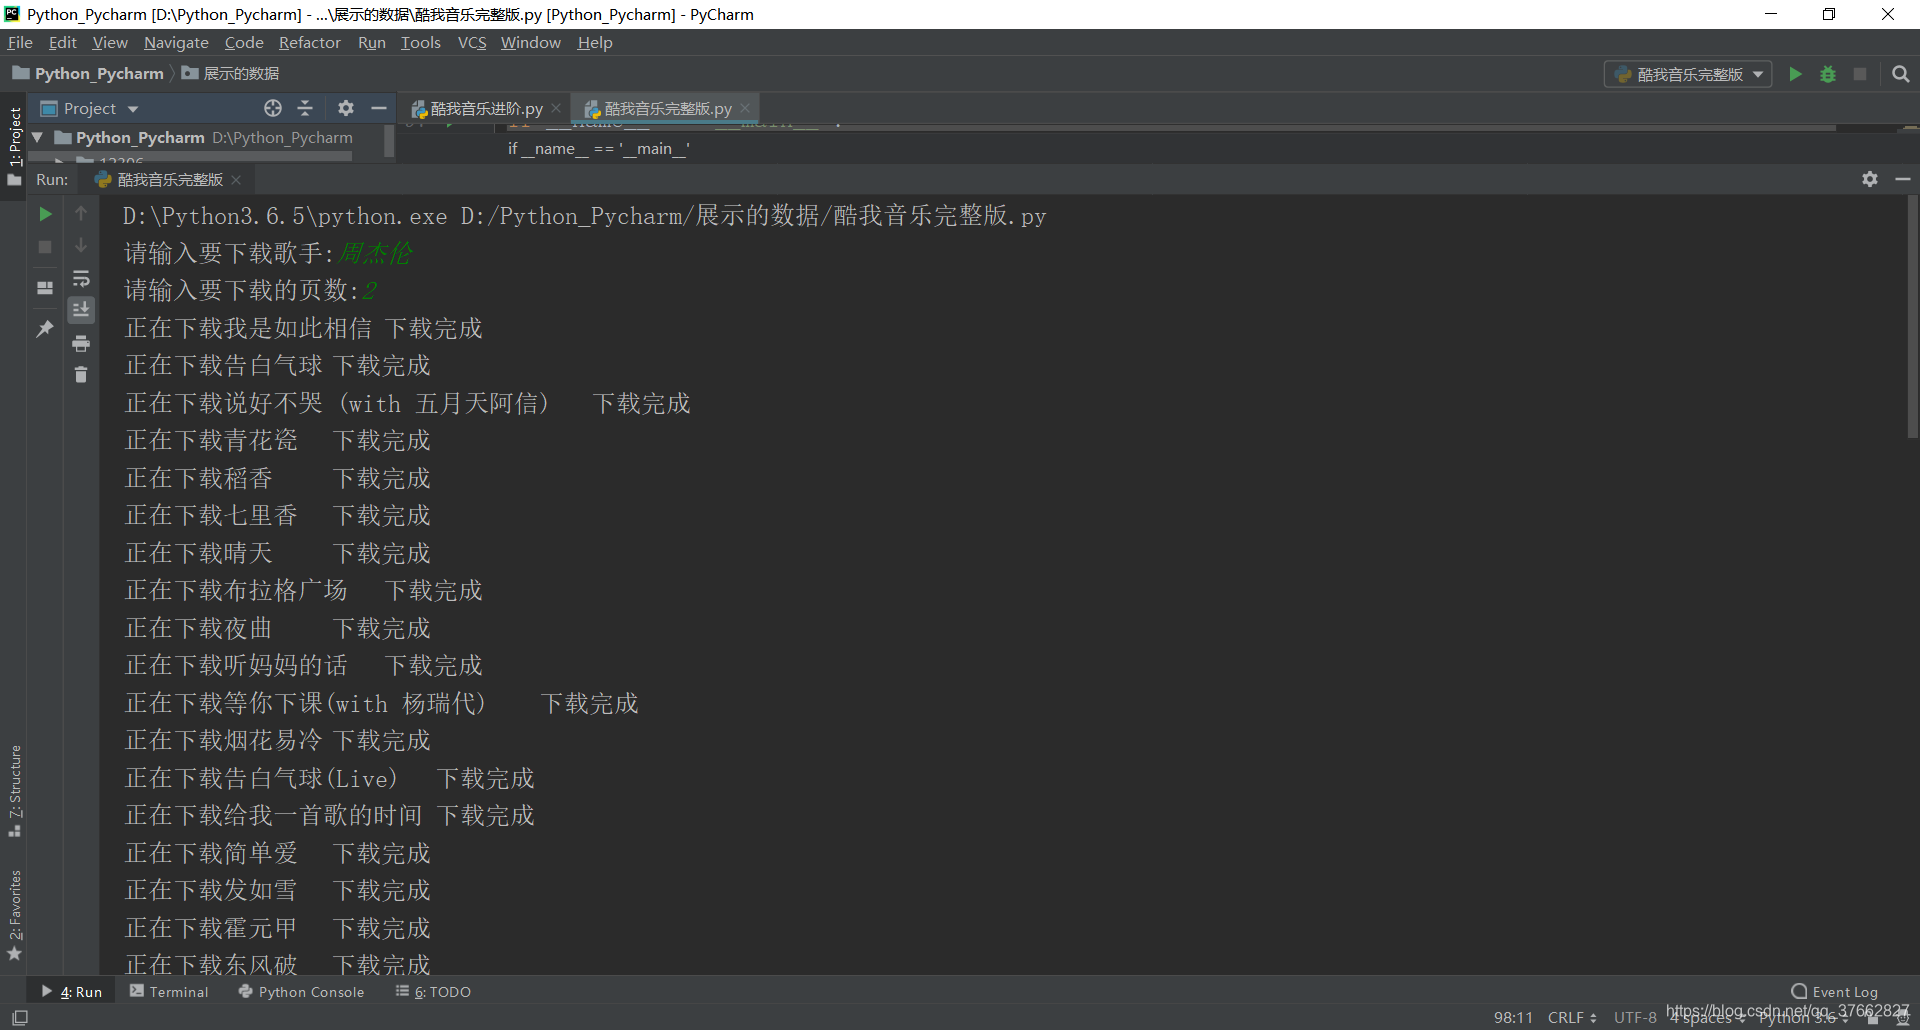Open the Terminal tool window
Image resolution: width=1920 pixels, height=1030 pixels.
click(x=169, y=991)
